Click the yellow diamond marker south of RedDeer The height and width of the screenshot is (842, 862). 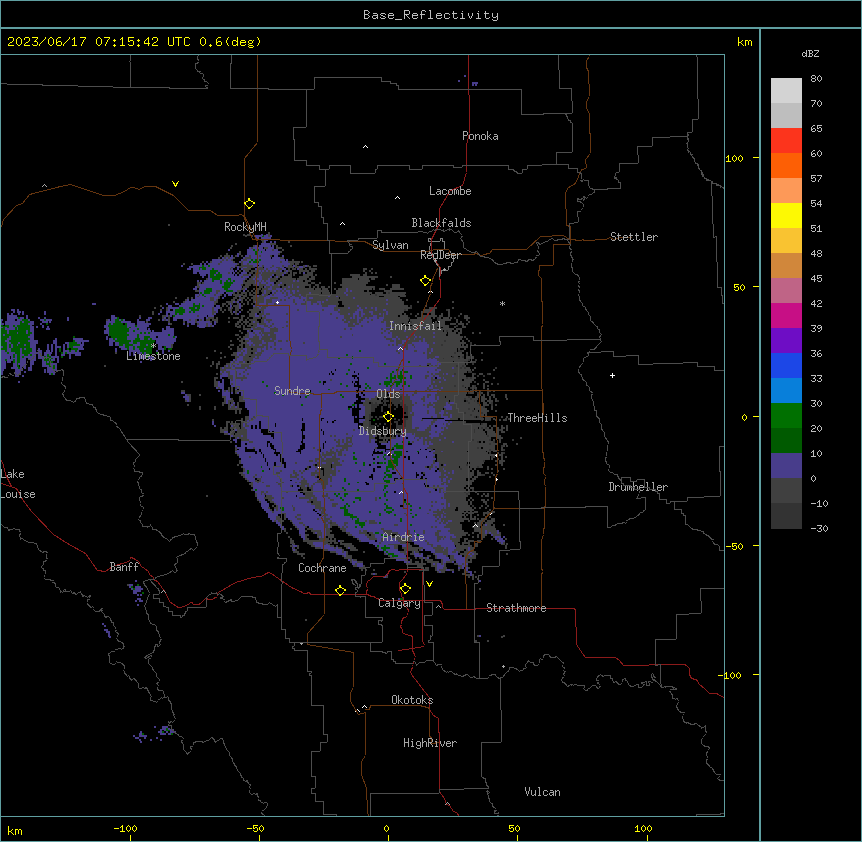click(x=426, y=281)
